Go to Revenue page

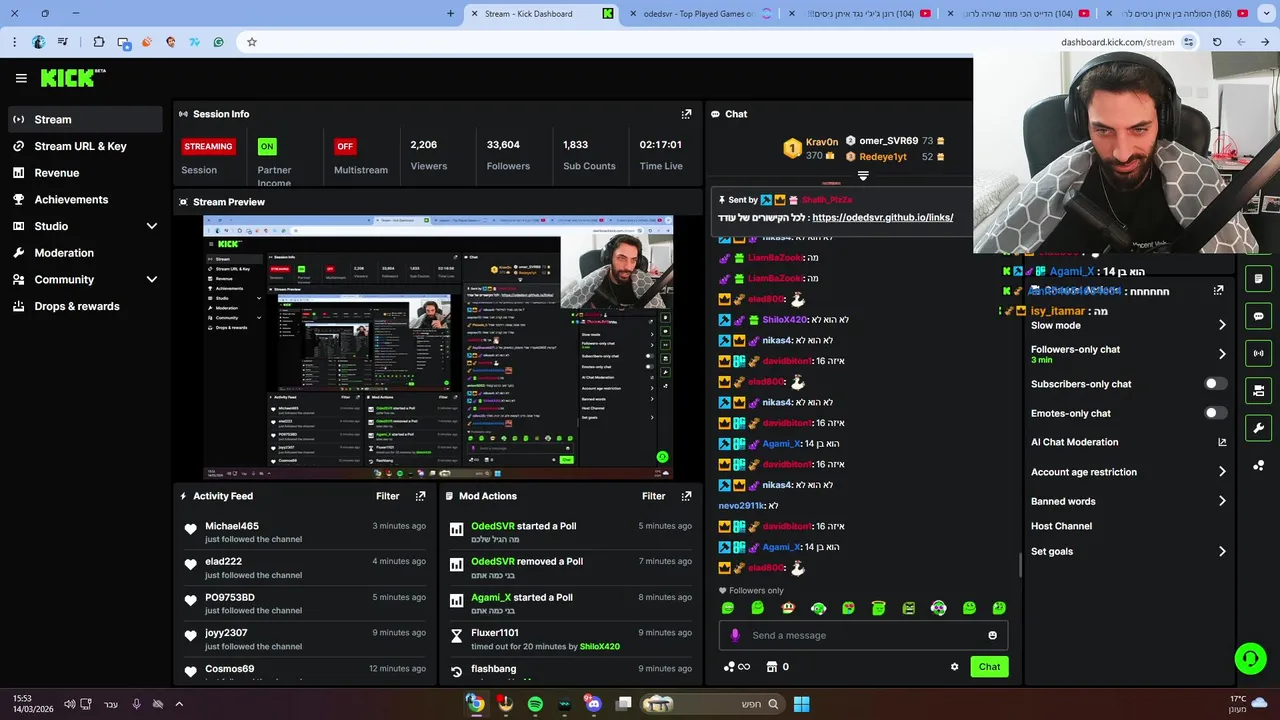pyautogui.click(x=85, y=173)
